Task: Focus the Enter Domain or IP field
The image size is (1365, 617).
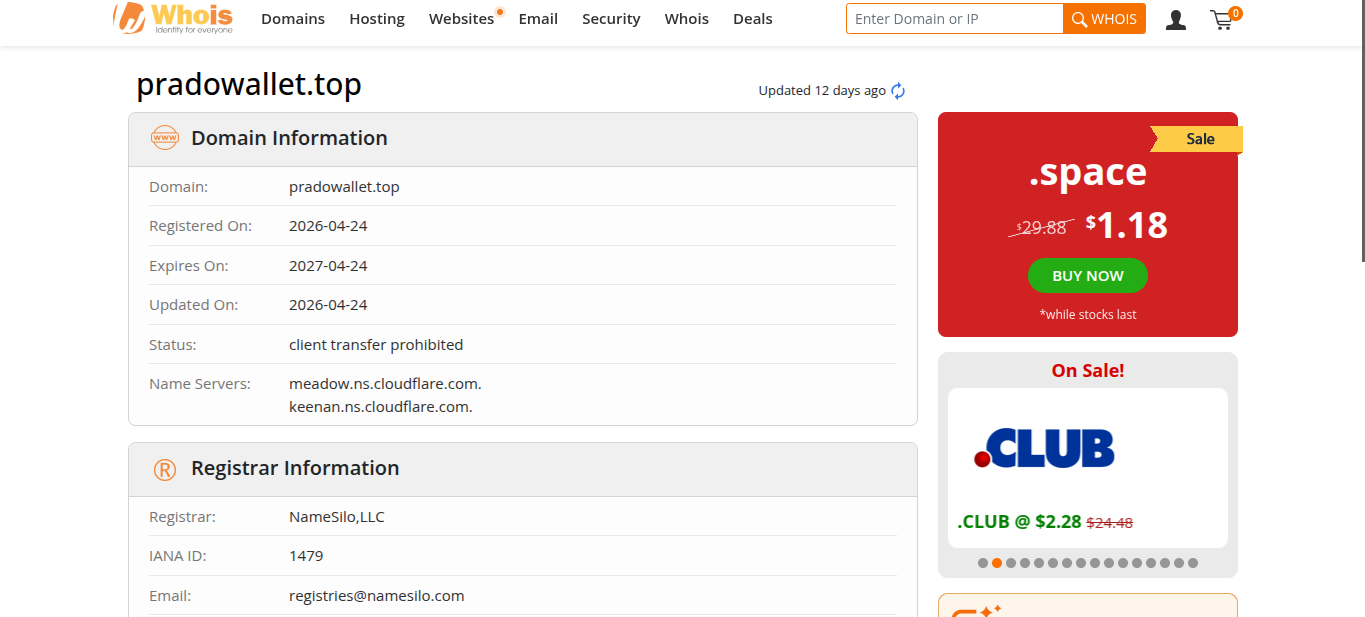Action: (x=954, y=19)
